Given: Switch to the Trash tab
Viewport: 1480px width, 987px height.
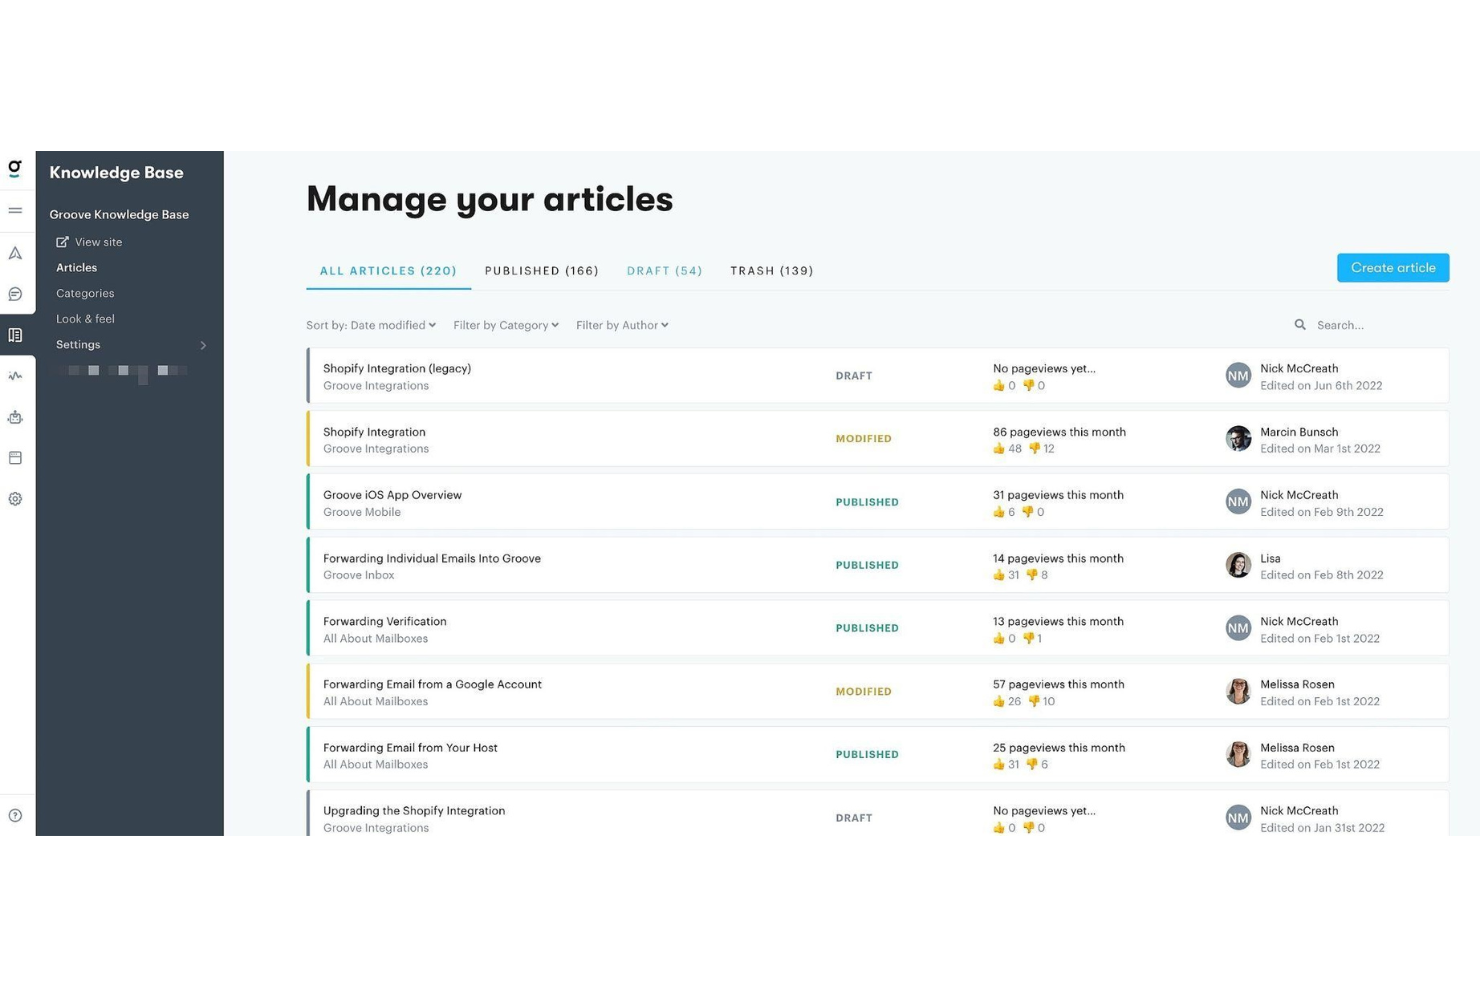Looking at the screenshot, I should 771,270.
